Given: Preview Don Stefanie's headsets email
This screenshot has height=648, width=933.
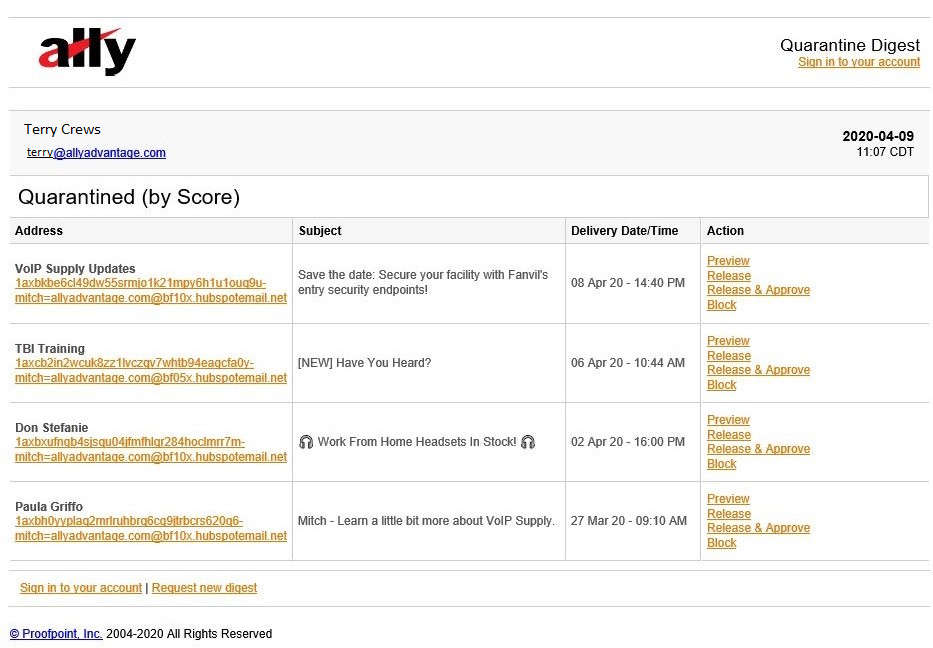Looking at the screenshot, I should (728, 420).
